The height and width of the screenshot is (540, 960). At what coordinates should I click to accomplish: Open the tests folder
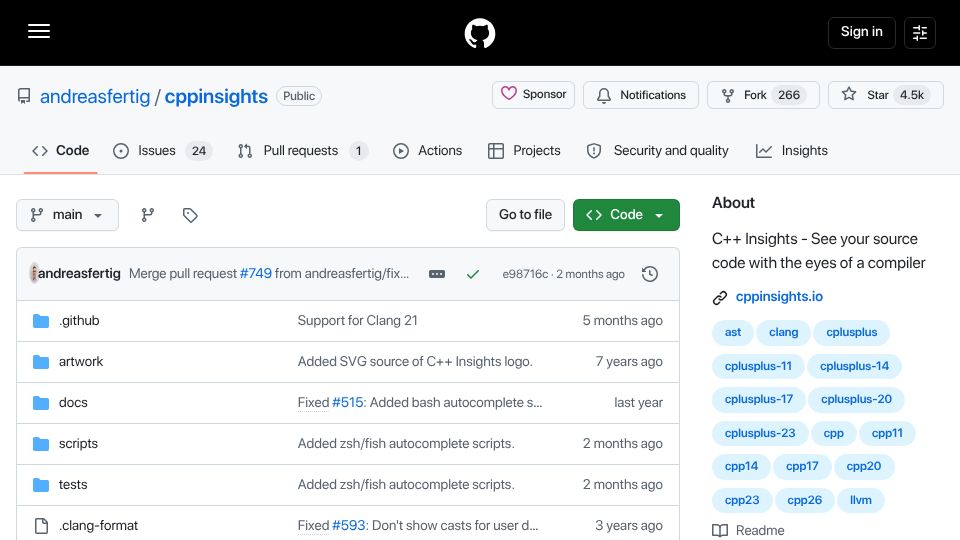pos(73,485)
